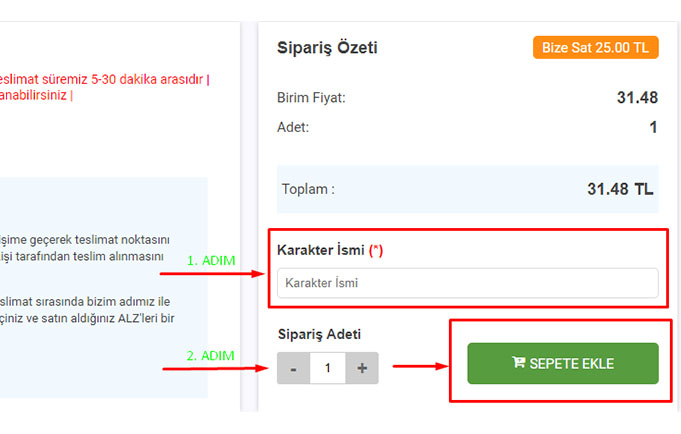Click the red required asterisk beside Karakter İsmi
681x434 pixels.
tap(376, 250)
